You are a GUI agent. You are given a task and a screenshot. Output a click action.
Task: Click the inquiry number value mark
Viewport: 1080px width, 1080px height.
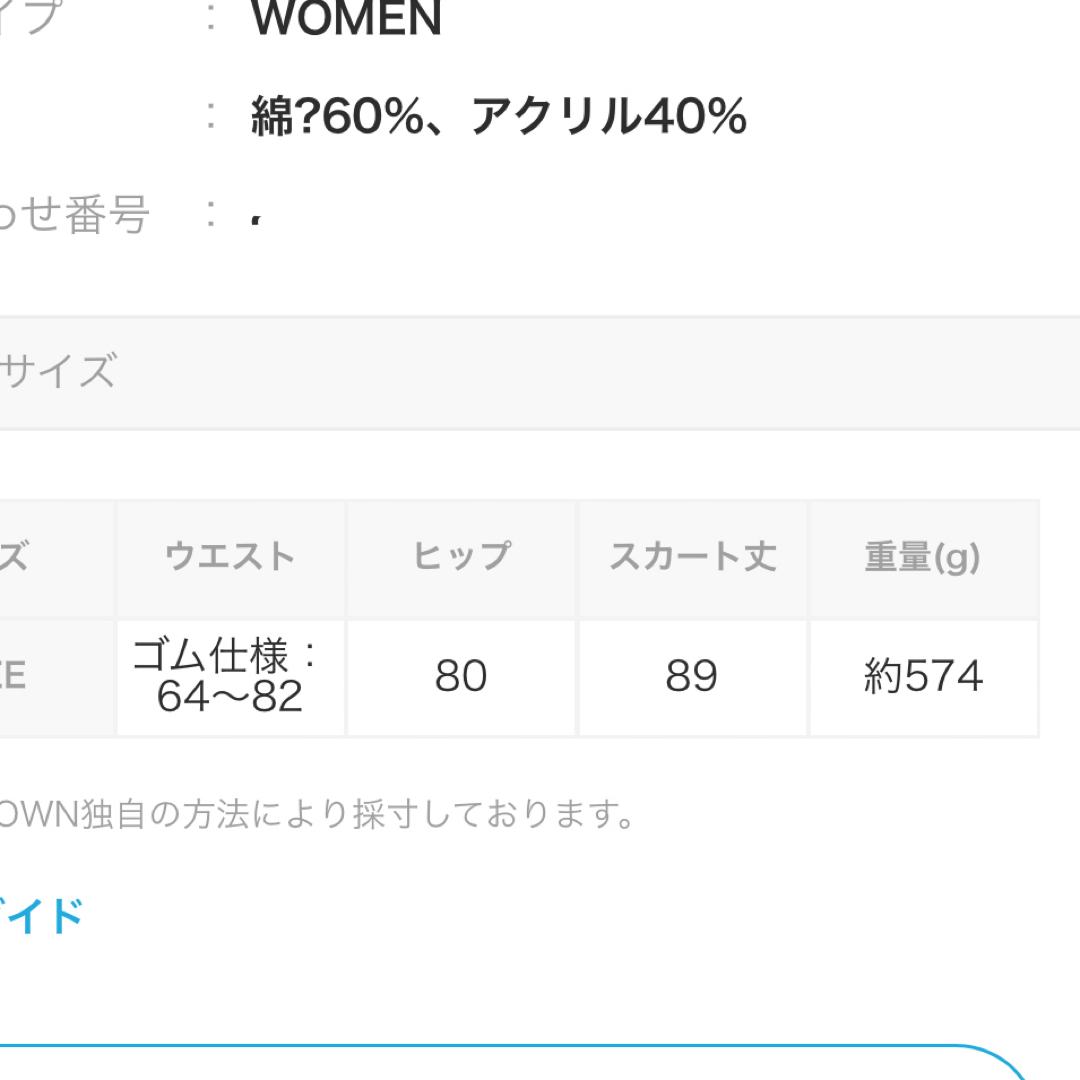(256, 221)
